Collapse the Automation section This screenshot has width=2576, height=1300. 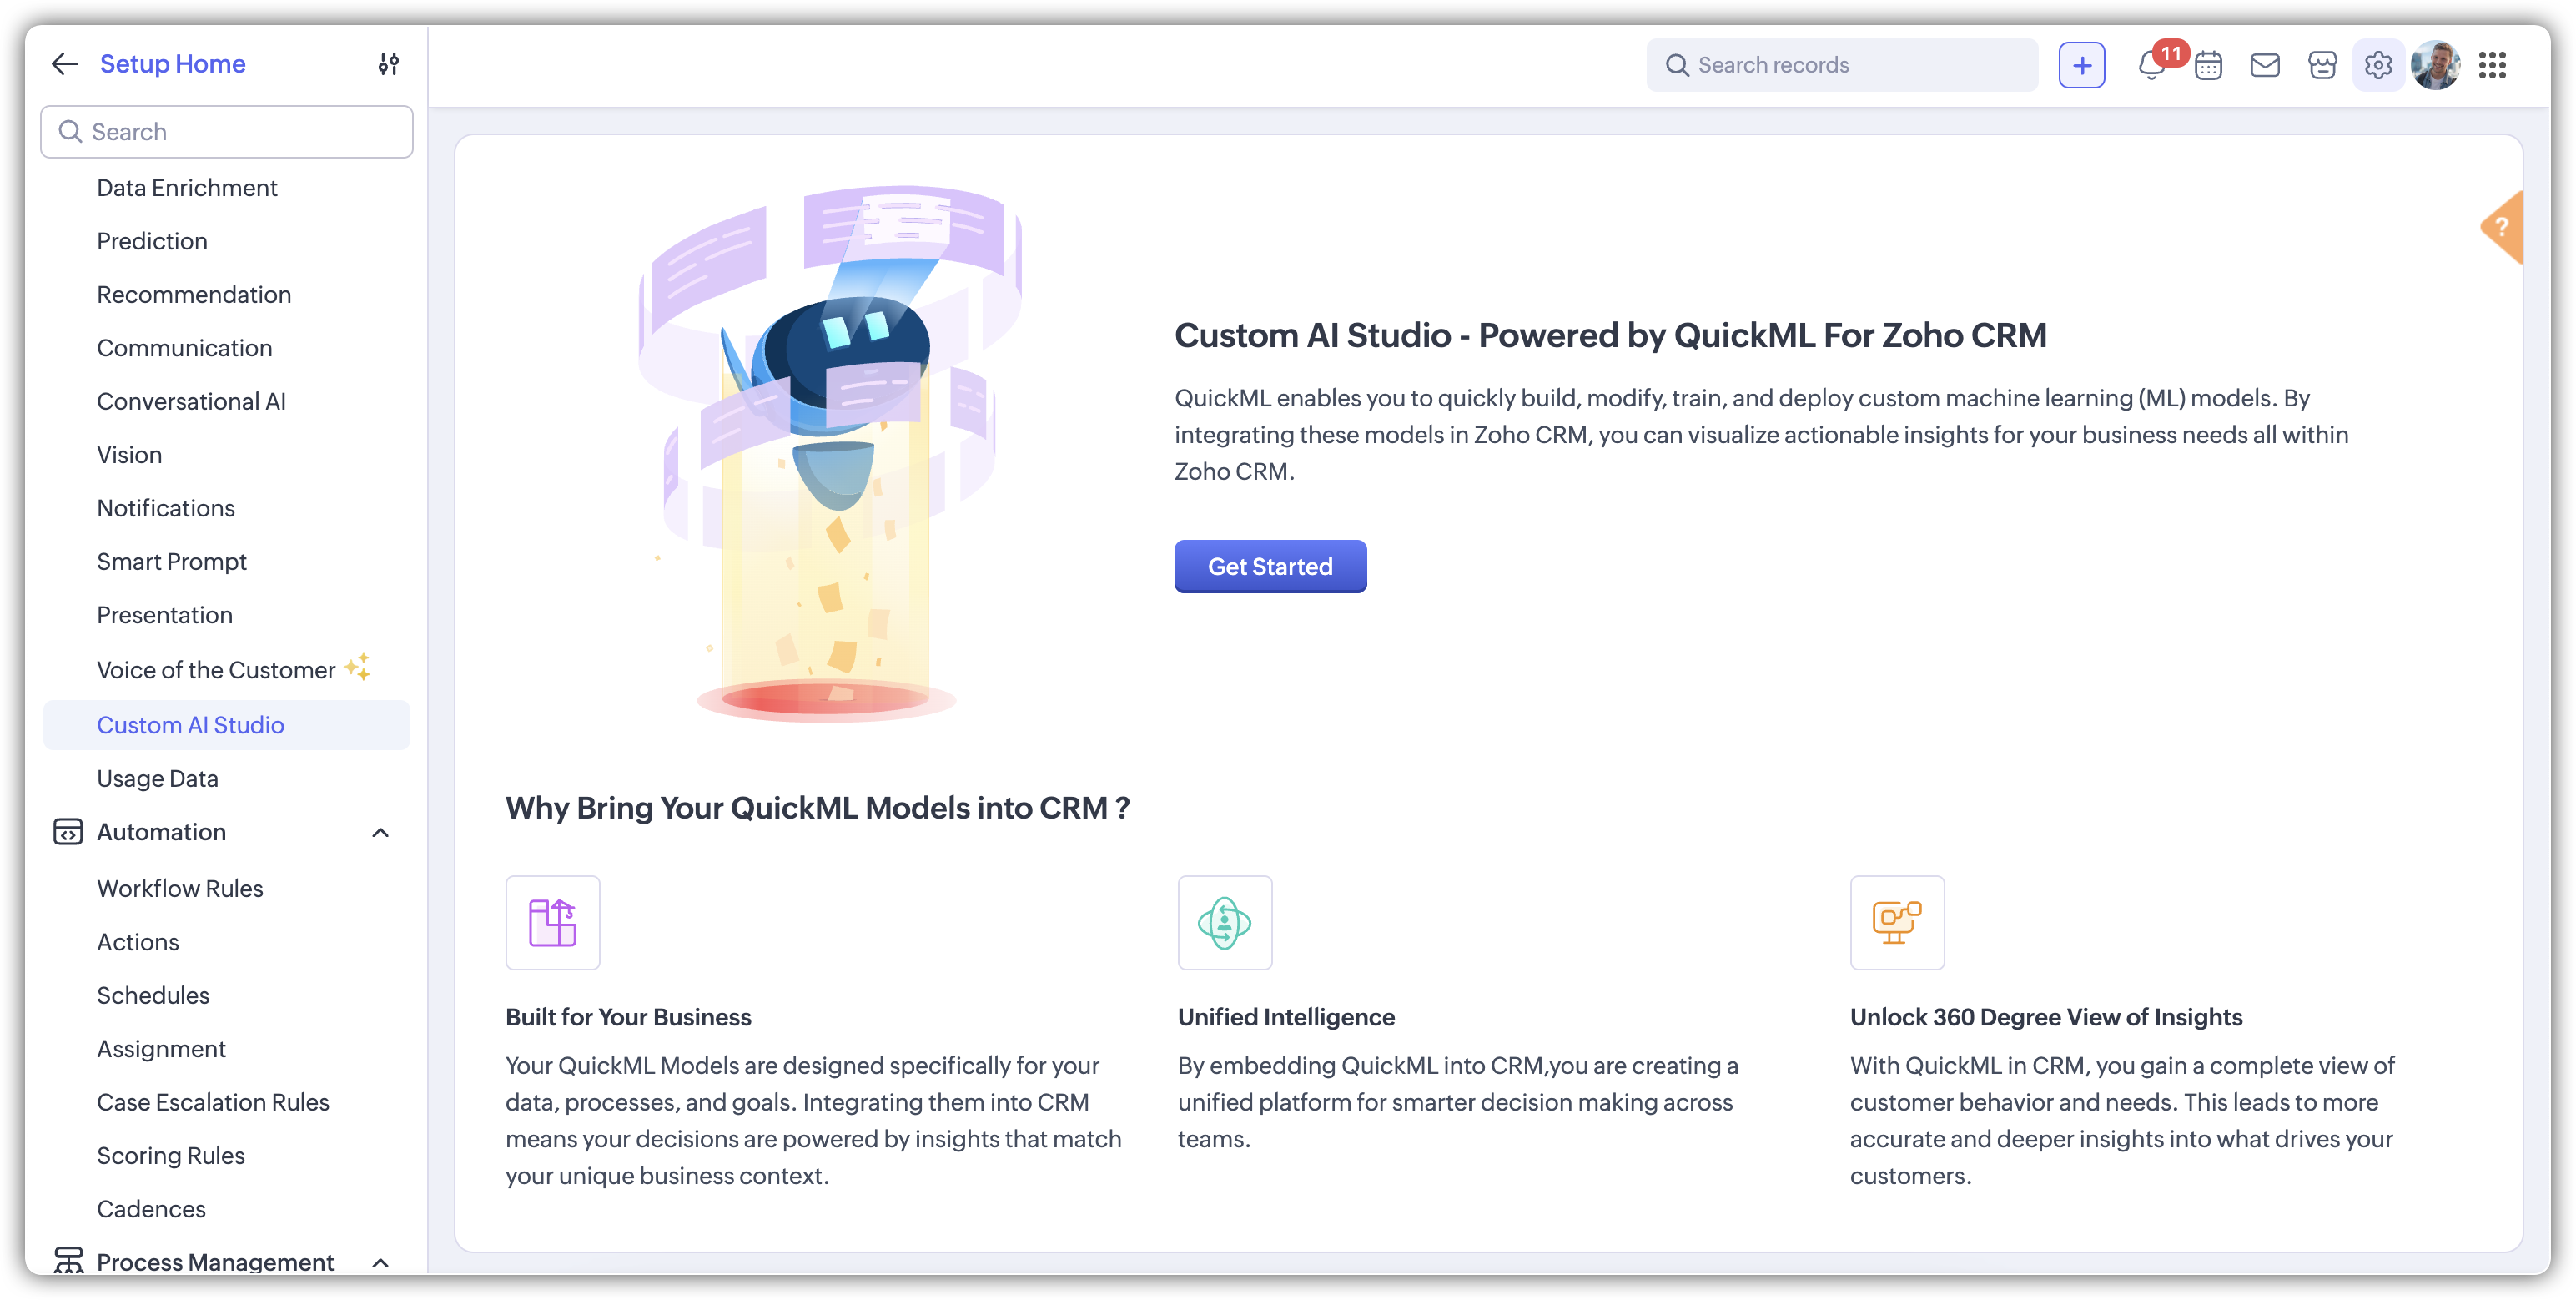[380, 832]
